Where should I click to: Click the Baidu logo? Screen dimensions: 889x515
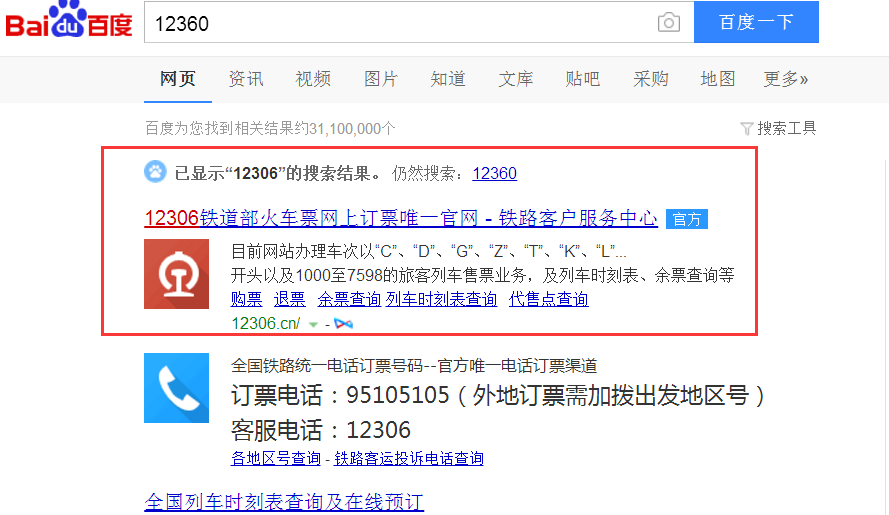click(68, 21)
